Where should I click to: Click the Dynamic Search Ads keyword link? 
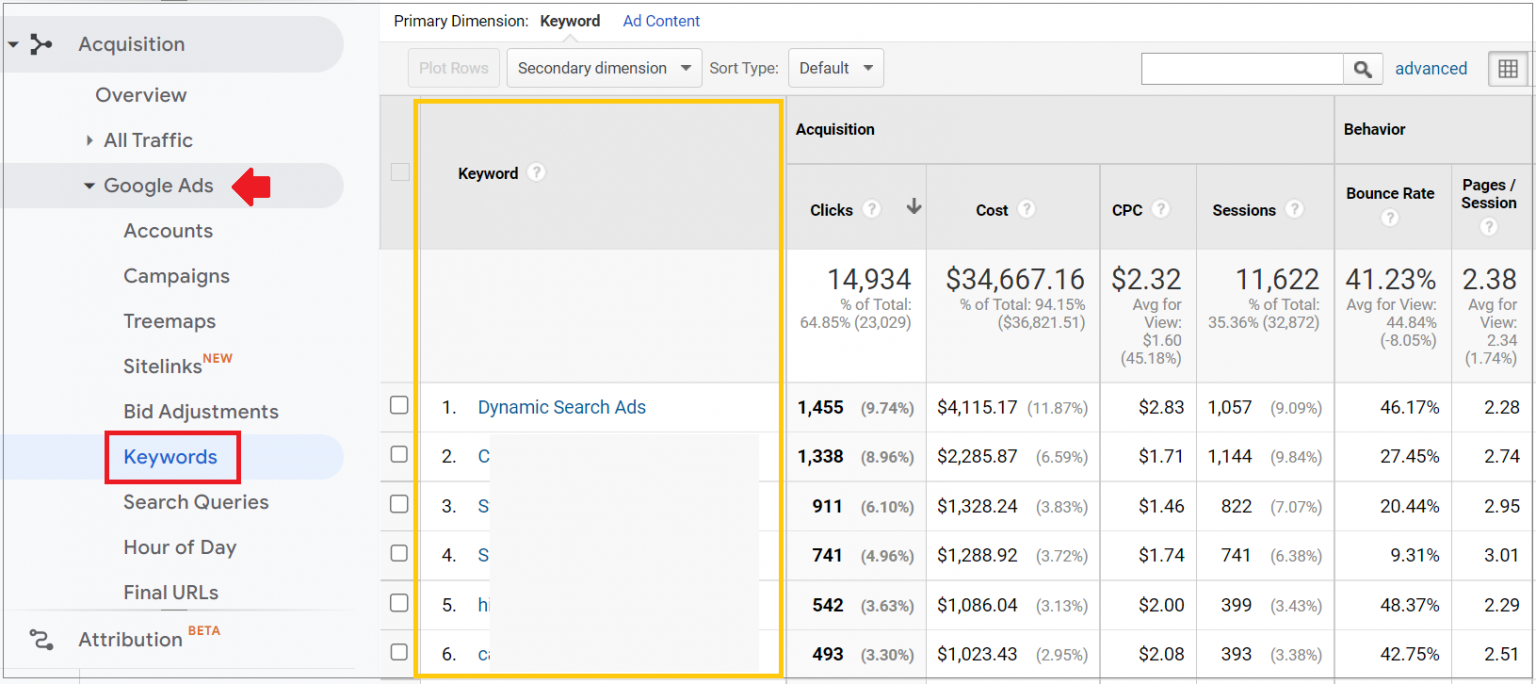pyautogui.click(x=561, y=407)
